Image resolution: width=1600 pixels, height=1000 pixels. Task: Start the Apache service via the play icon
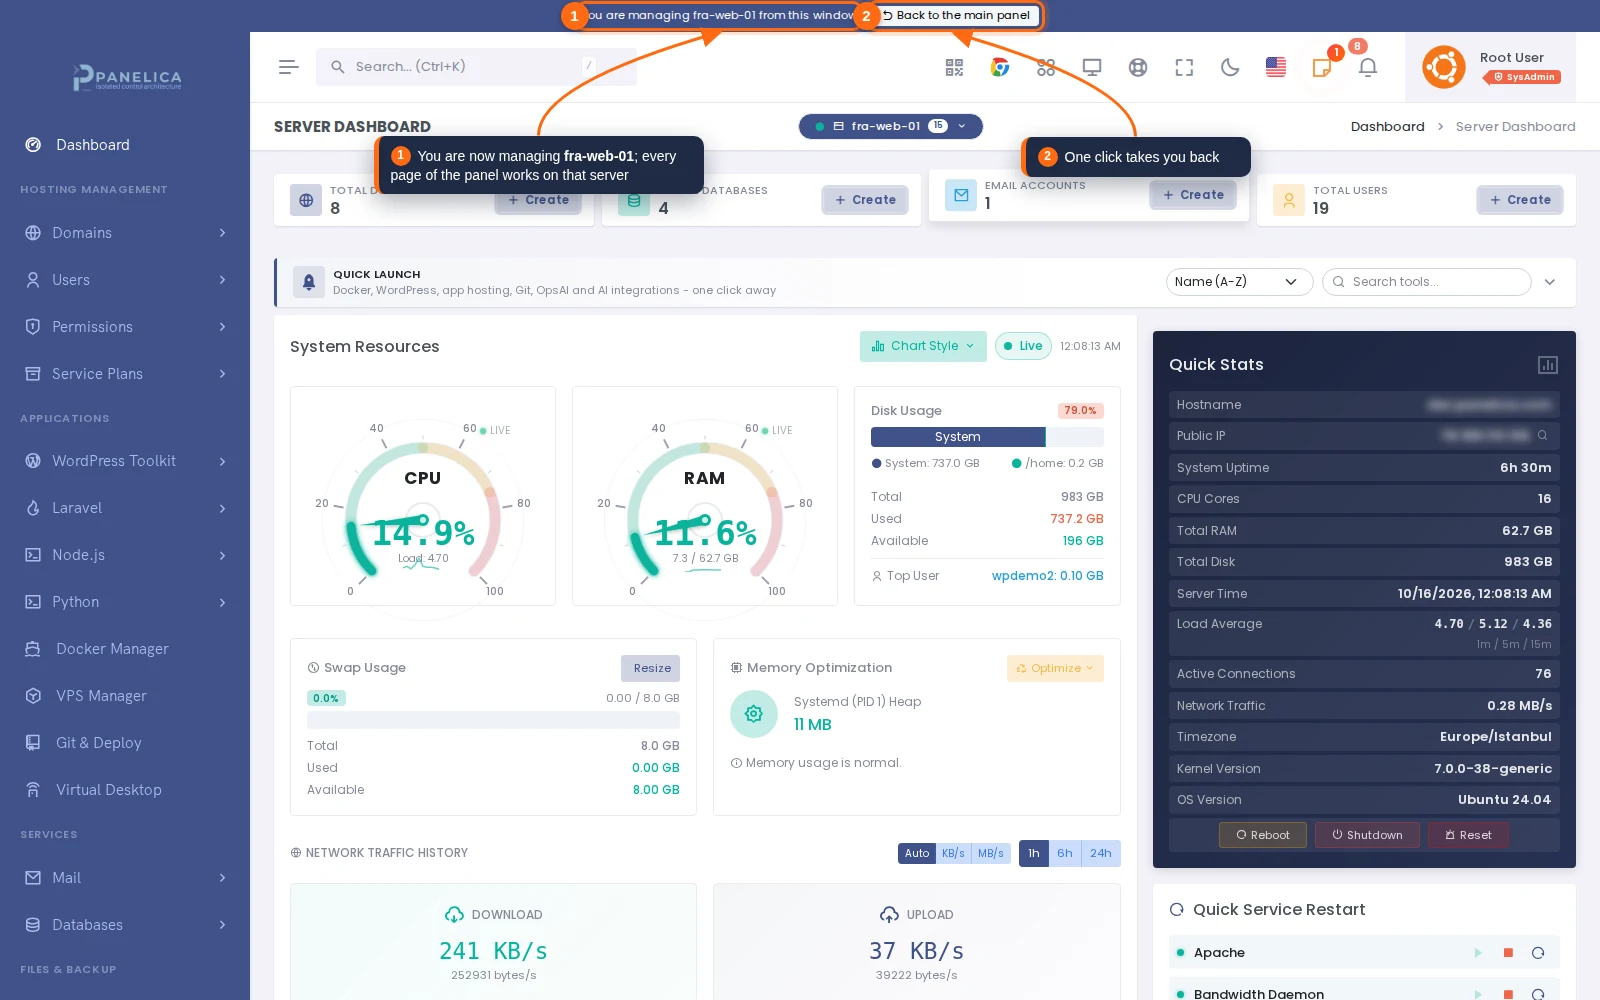coord(1478,953)
